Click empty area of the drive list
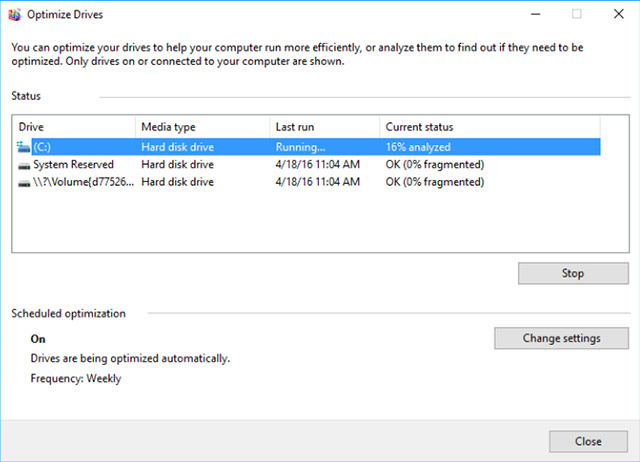The height and width of the screenshot is (462, 640). 300,225
